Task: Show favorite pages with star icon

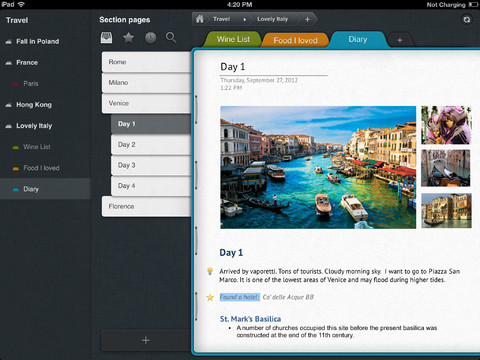Action: tap(128, 38)
